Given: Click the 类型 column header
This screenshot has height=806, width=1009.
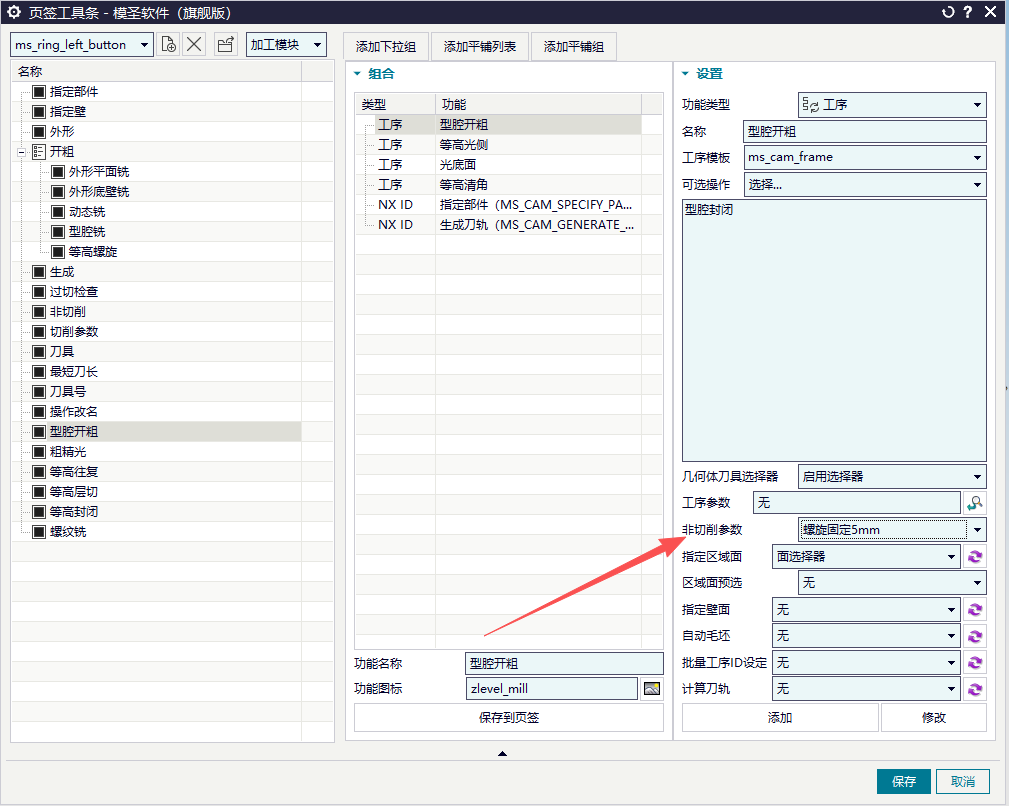Looking at the screenshot, I should pyautogui.click(x=395, y=104).
